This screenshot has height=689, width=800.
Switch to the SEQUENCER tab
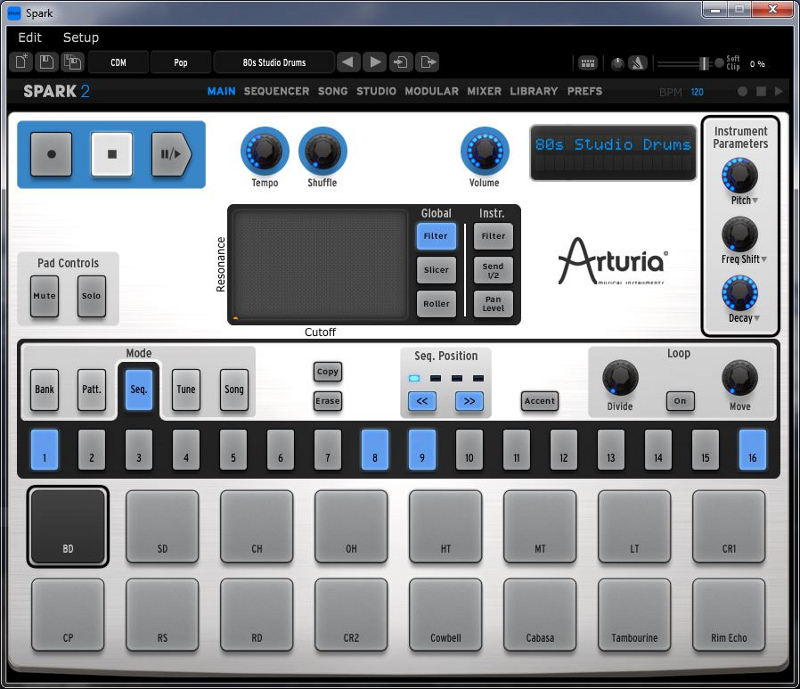(x=277, y=91)
